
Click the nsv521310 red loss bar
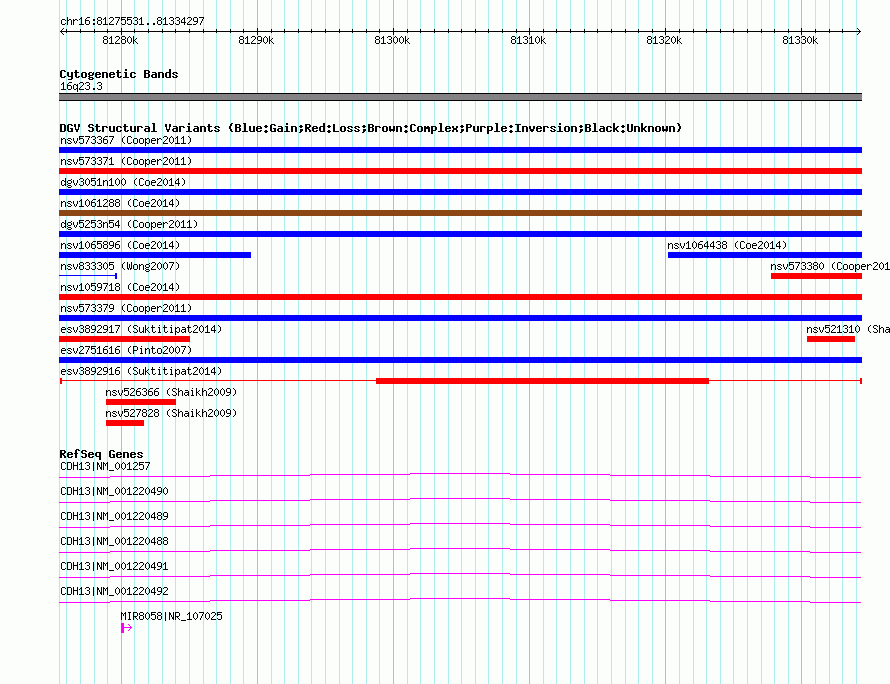point(831,339)
